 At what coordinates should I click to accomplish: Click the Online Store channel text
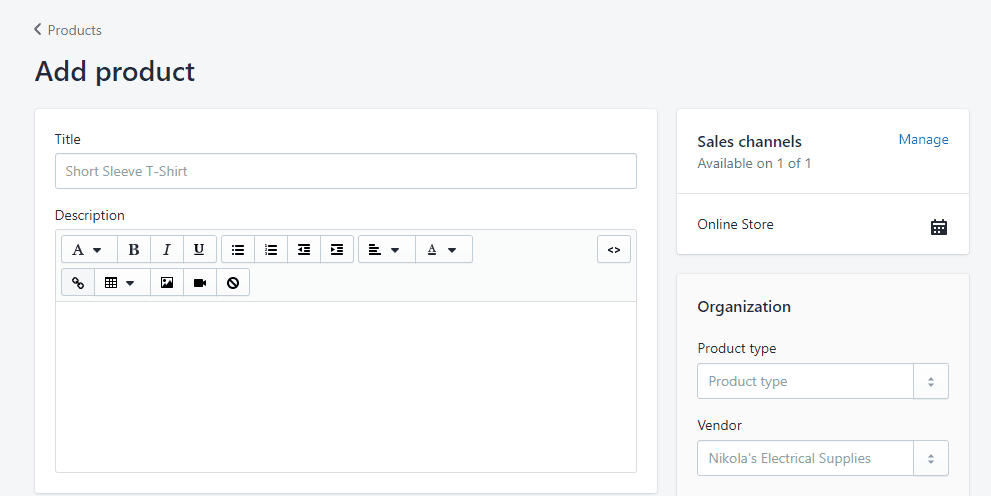click(735, 224)
